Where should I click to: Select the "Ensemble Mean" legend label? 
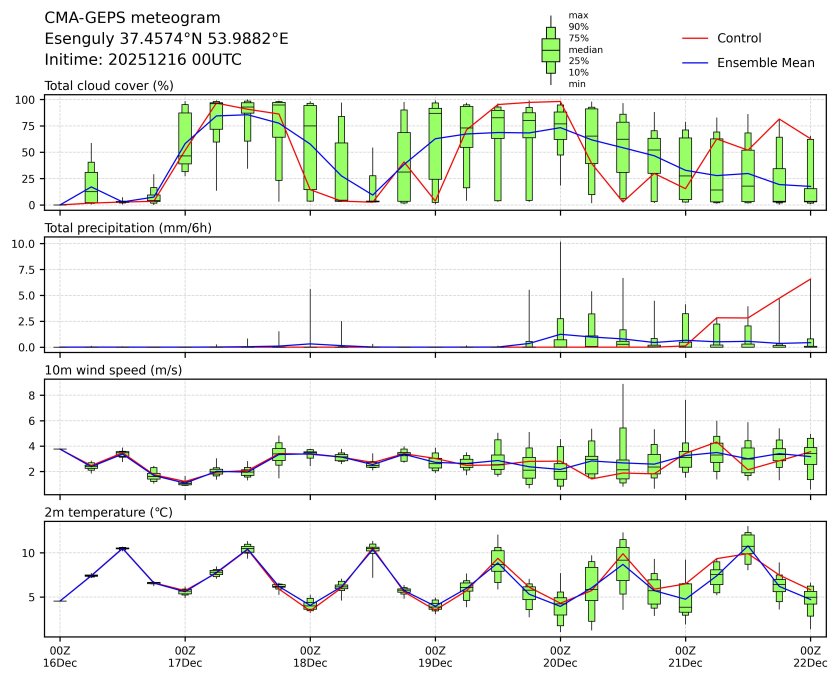click(x=765, y=63)
